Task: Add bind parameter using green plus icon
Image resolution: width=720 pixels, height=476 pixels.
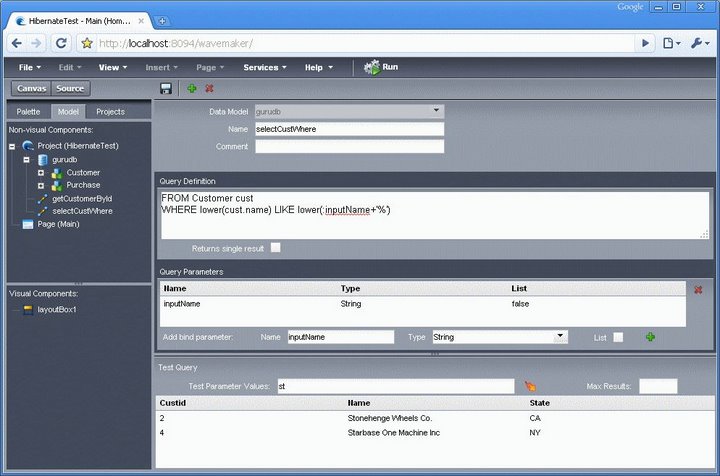Action: pos(650,337)
